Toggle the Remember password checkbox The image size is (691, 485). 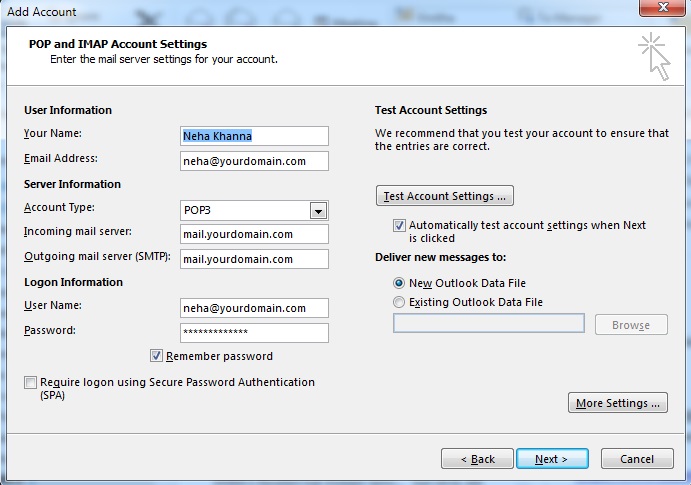tap(156, 355)
